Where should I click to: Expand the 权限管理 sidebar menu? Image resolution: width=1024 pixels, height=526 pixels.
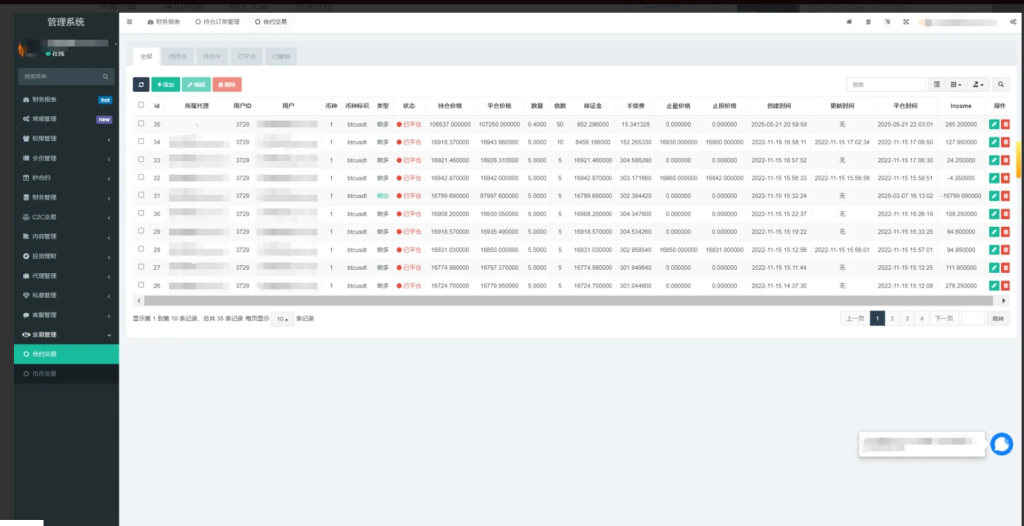[x=67, y=139]
